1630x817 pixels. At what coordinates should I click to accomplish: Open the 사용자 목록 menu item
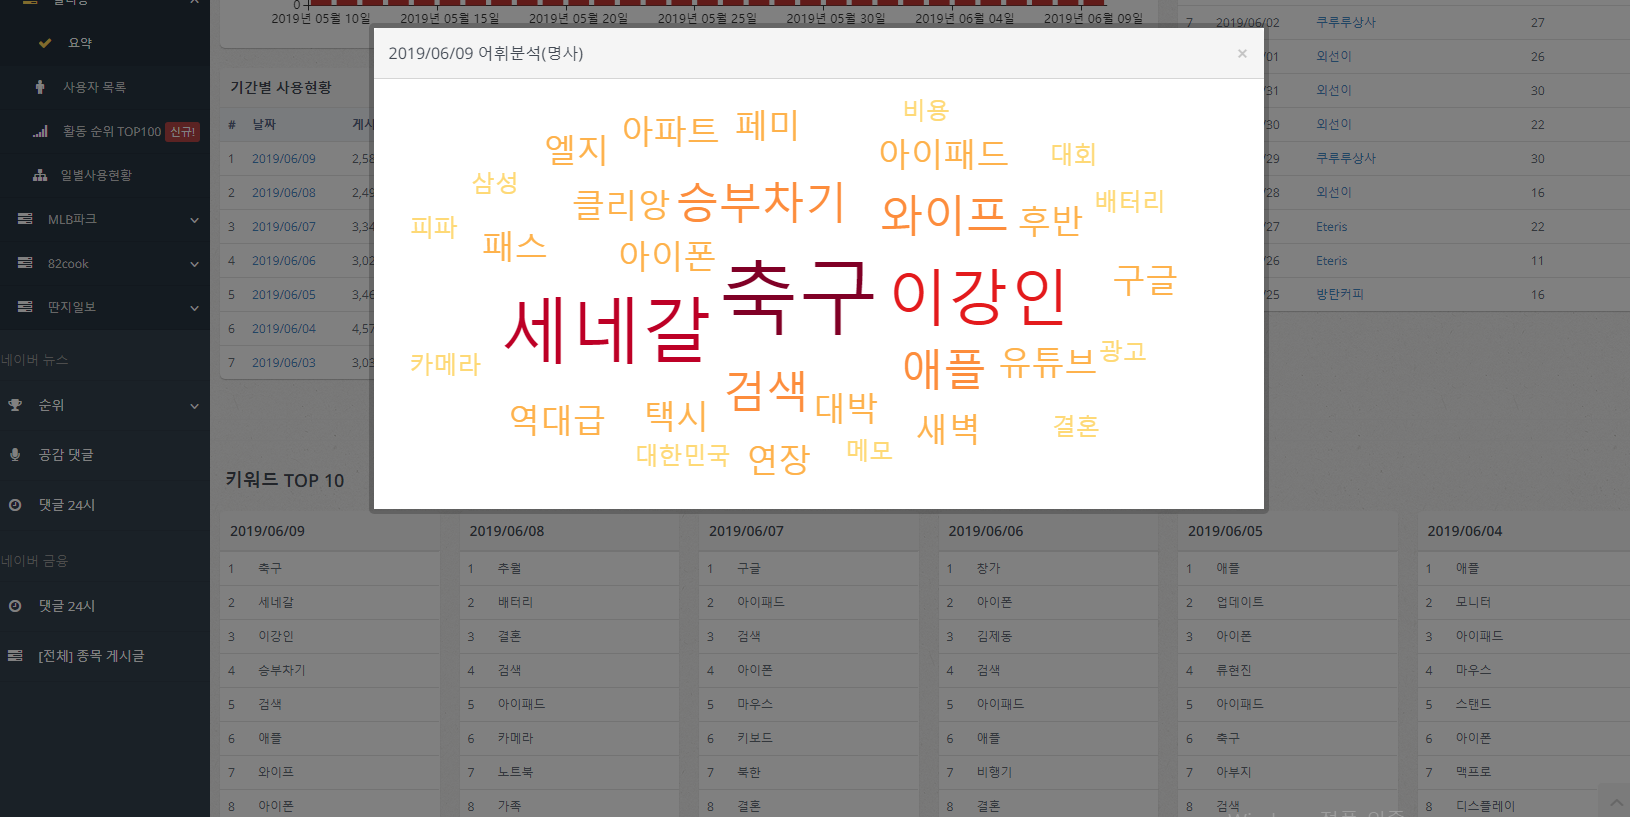(x=94, y=87)
